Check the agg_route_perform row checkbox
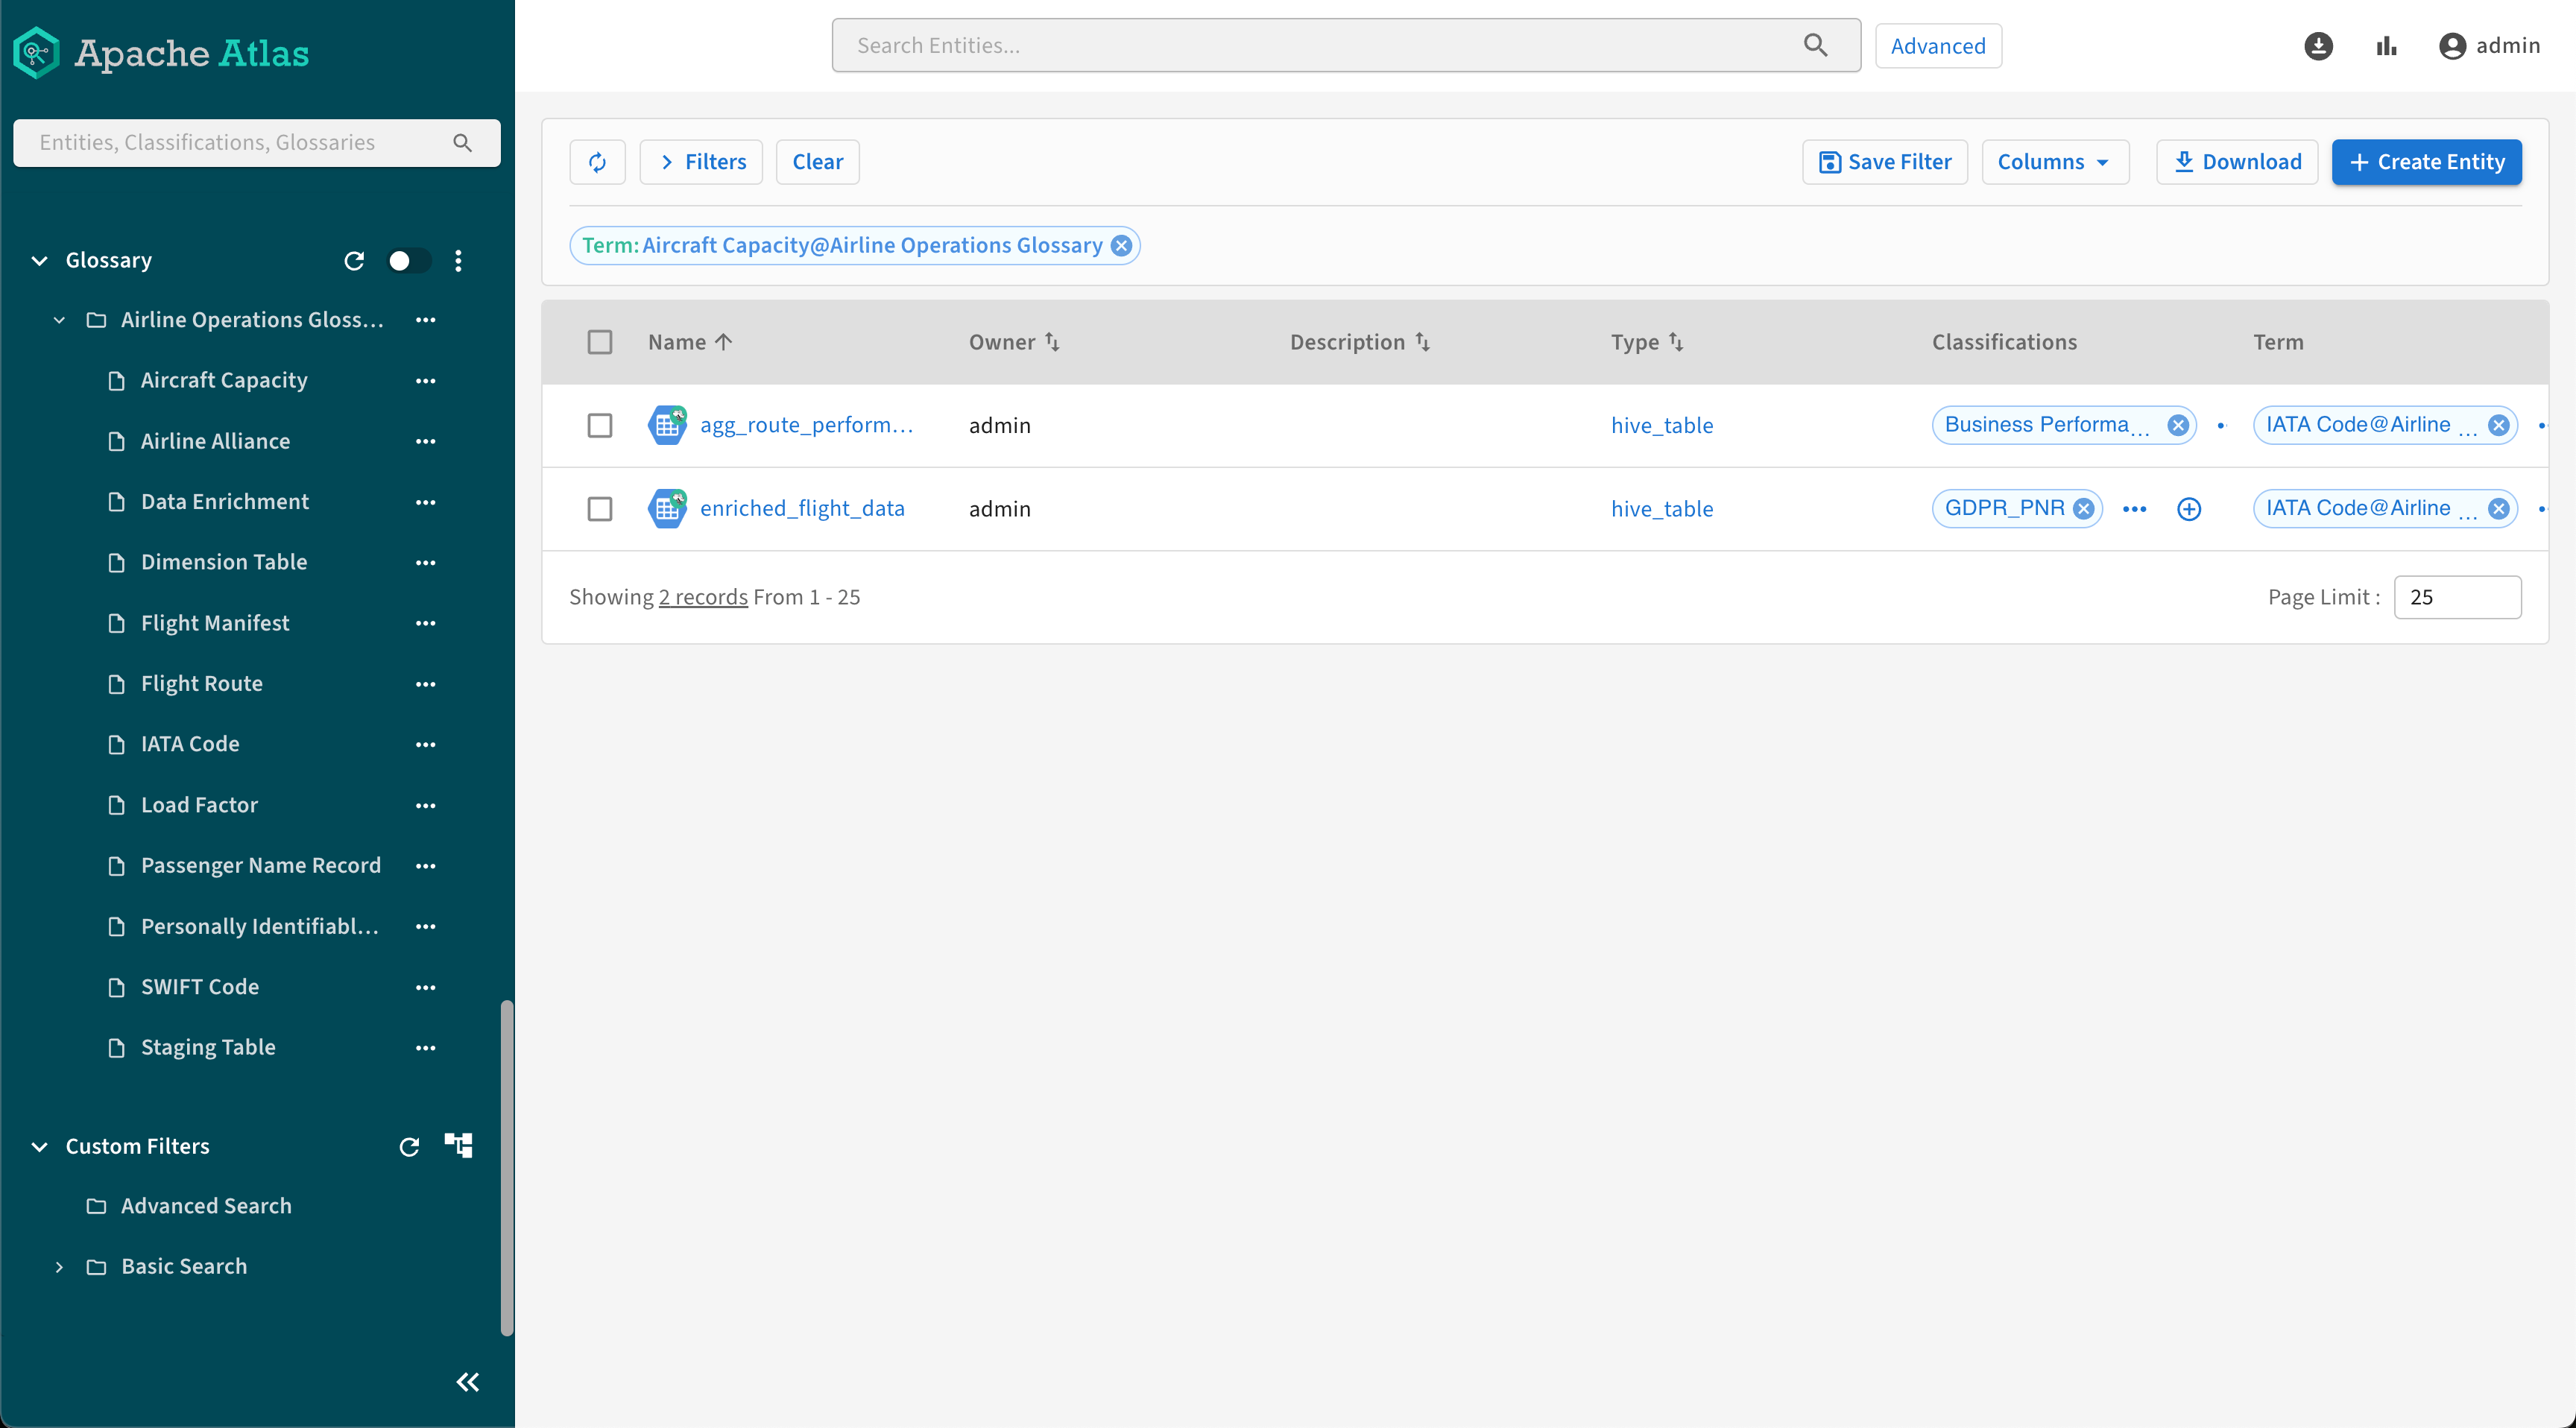 tap(599, 425)
